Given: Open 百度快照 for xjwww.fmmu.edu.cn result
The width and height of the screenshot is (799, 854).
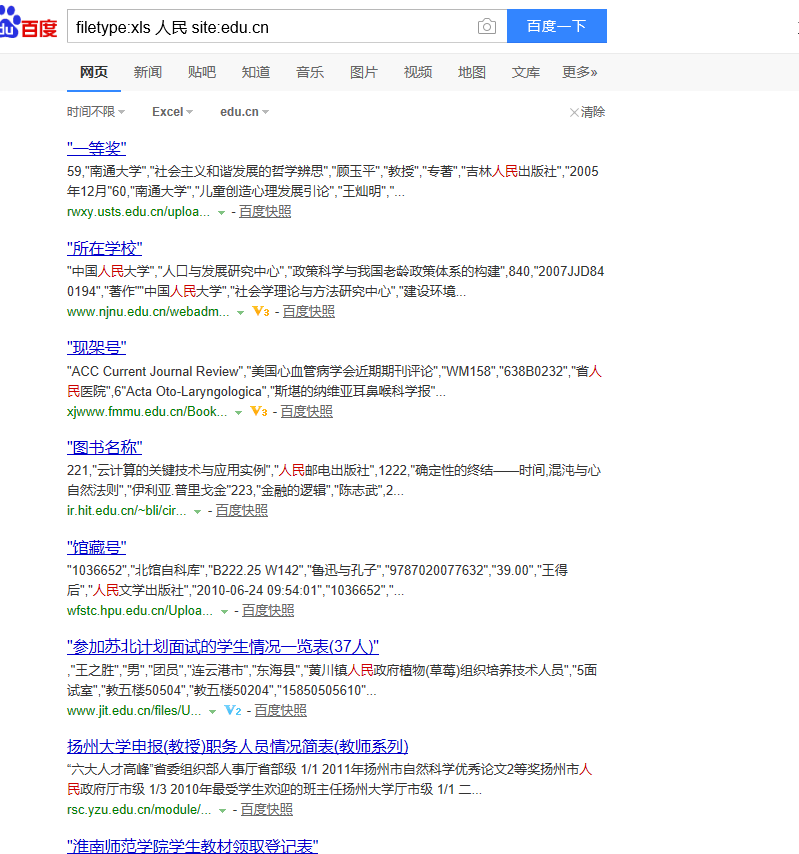Looking at the screenshot, I should (307, 411).
